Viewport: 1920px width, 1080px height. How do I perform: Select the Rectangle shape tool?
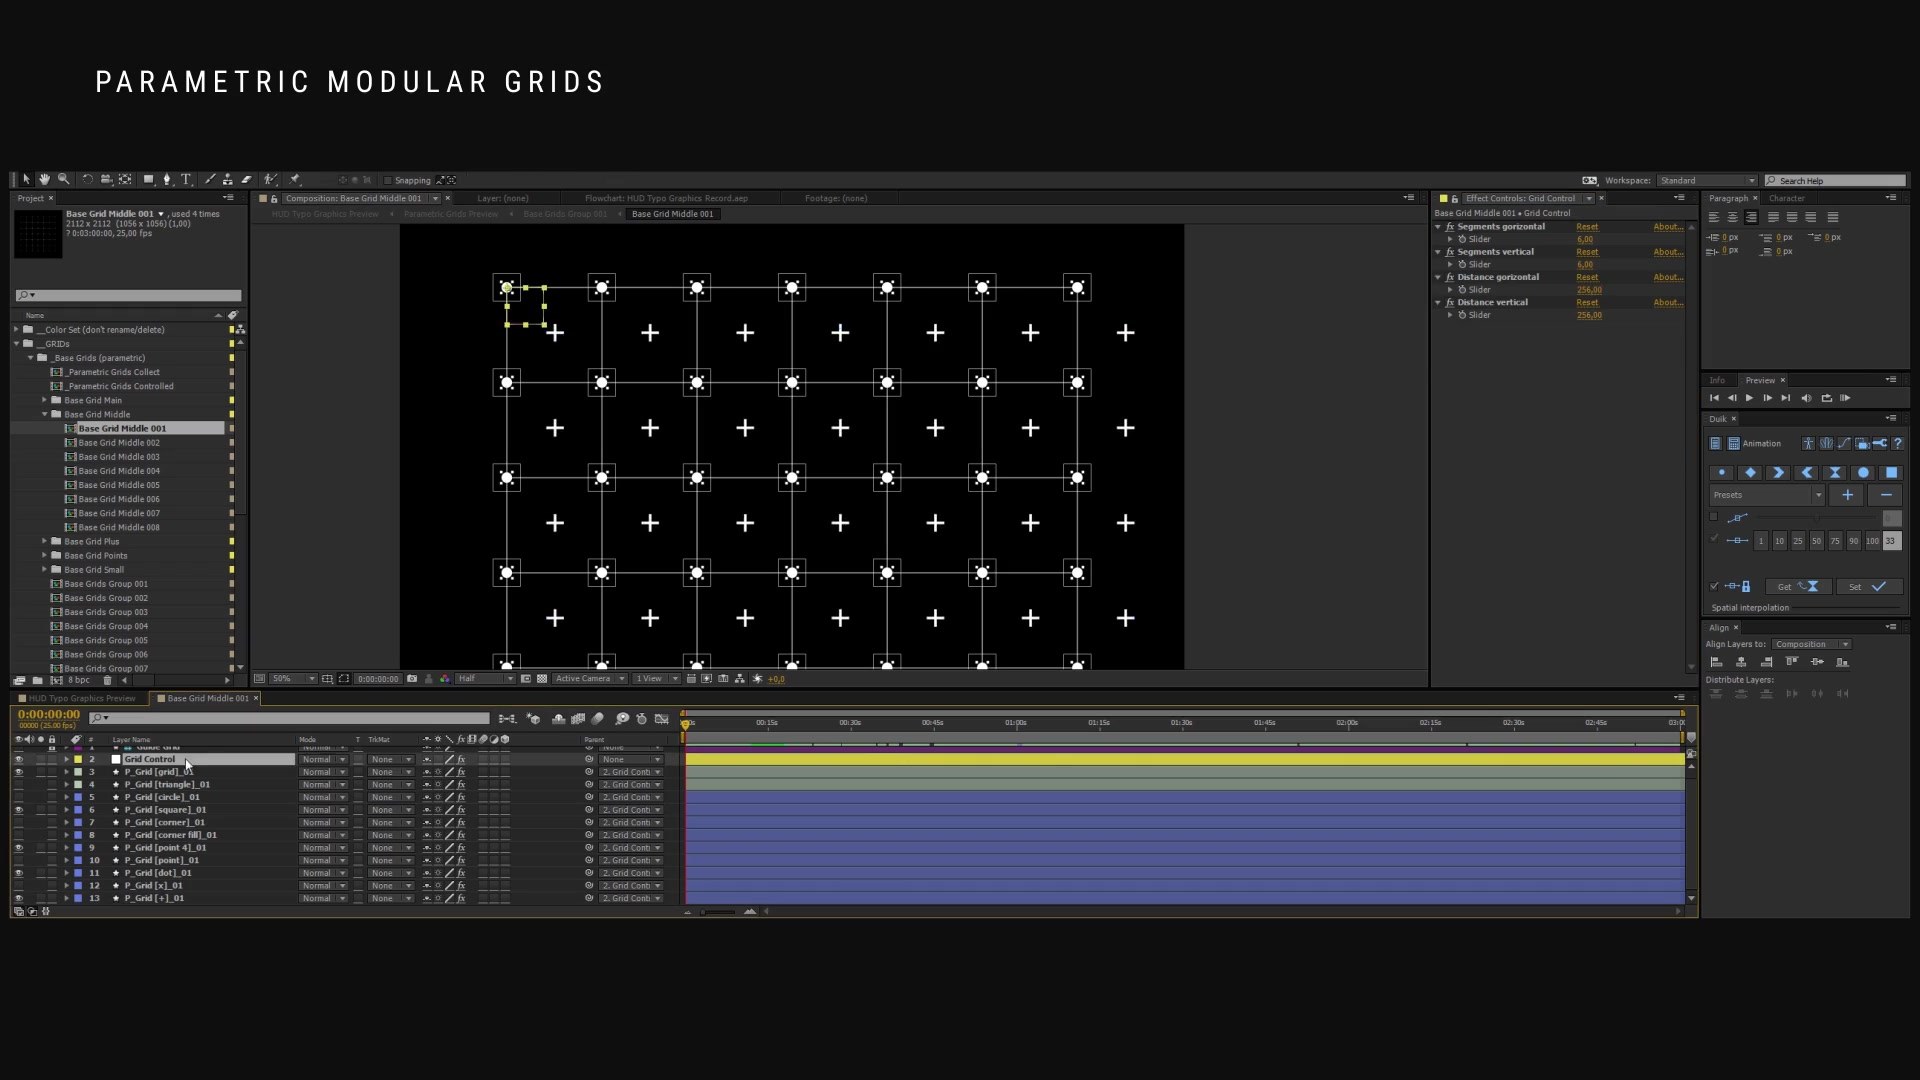(148, 180)
